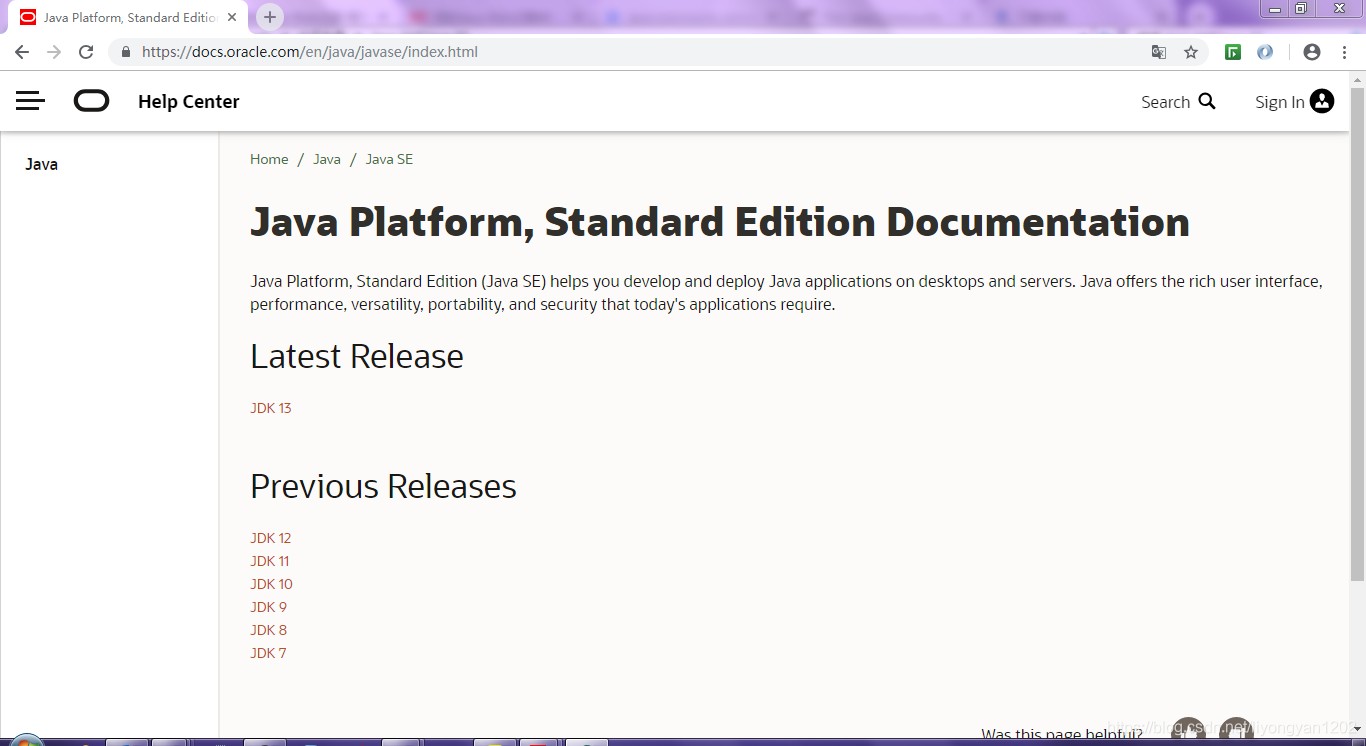
Task: Click Java SE breadcrumb link
Action: 389,159
